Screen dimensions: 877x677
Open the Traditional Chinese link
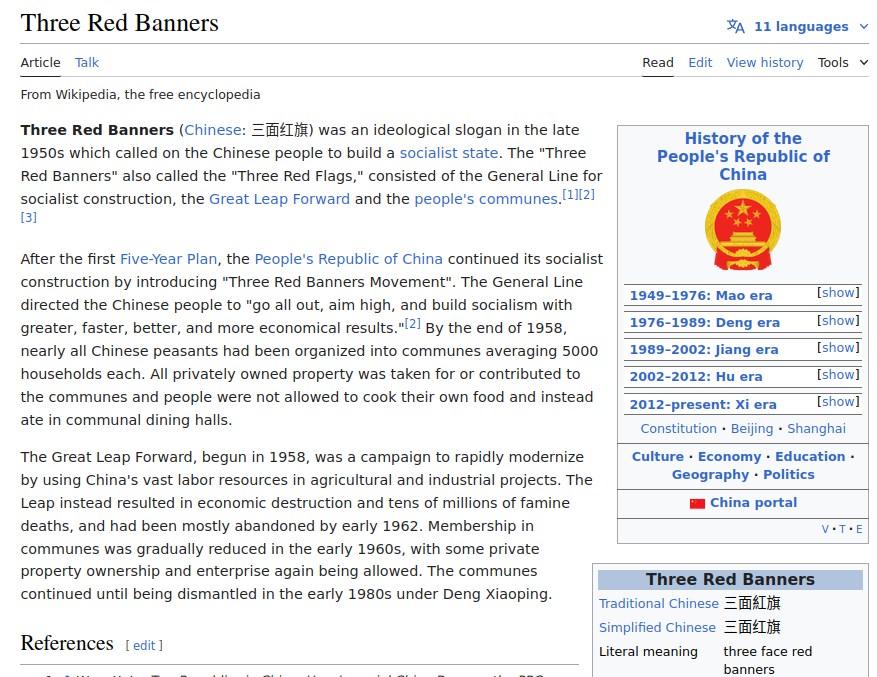658,604
